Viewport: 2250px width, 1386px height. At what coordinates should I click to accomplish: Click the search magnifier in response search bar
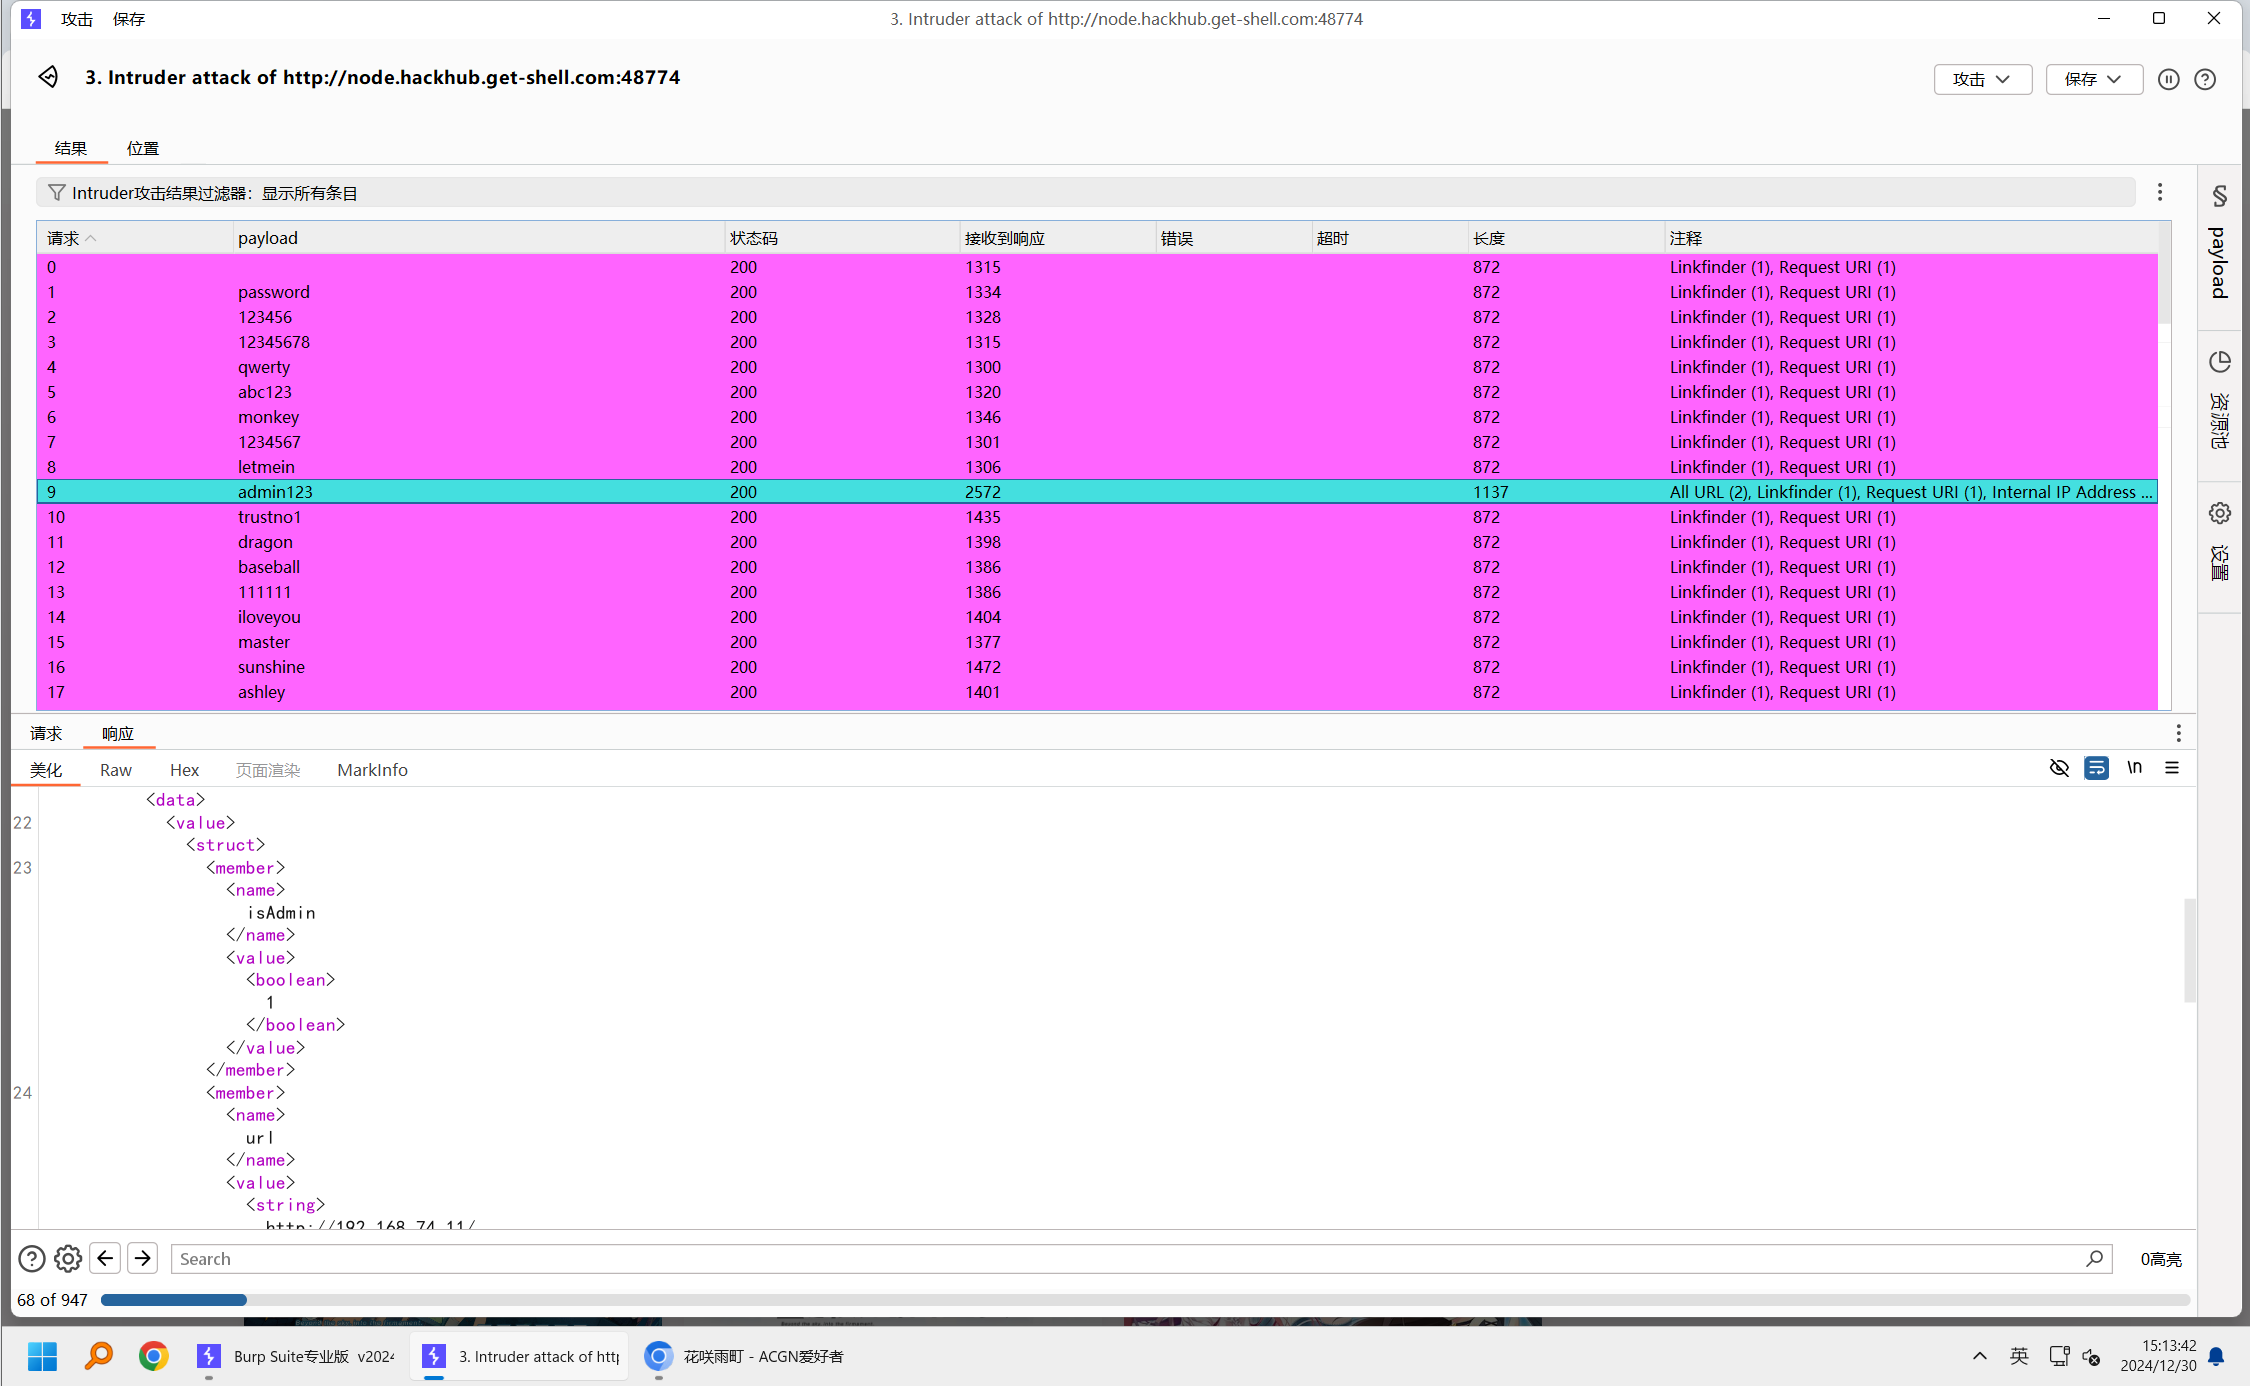click(2094, 1258)
